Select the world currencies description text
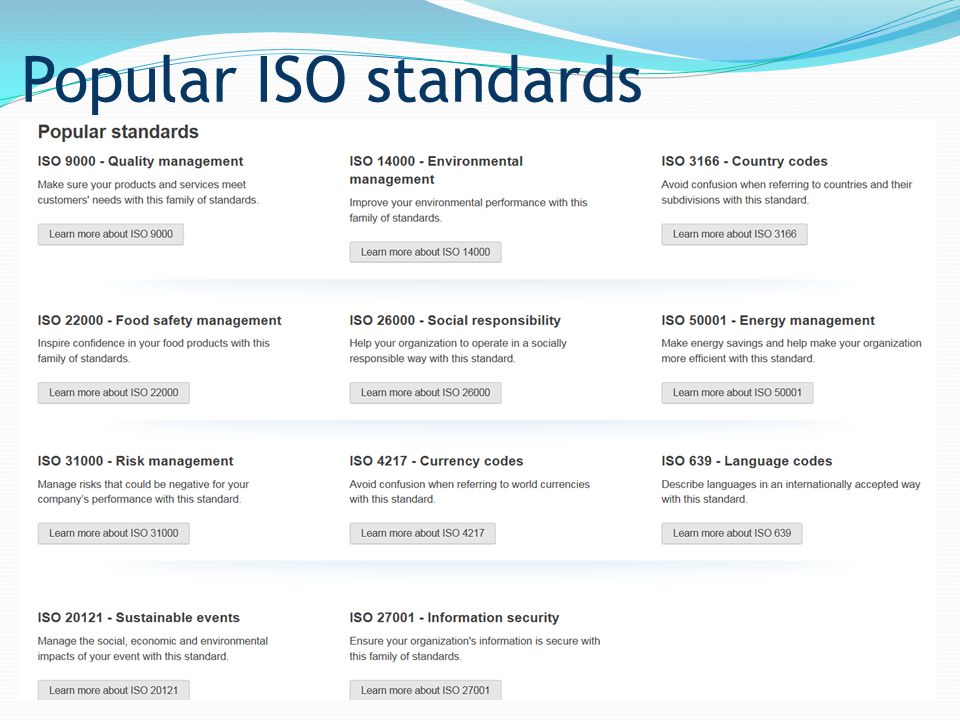Viewport: 960px width, 720px height. pyautogui.click(x=470, y=492)
